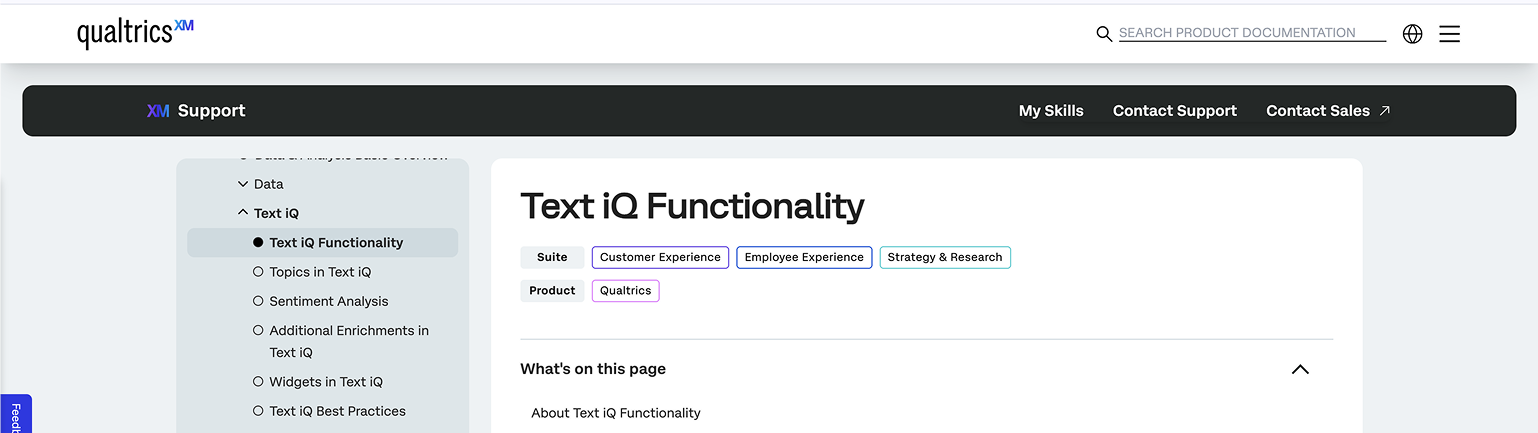Open the Feedback side tab
Screen dimensions: 1538x433
(x=16, y=415)
